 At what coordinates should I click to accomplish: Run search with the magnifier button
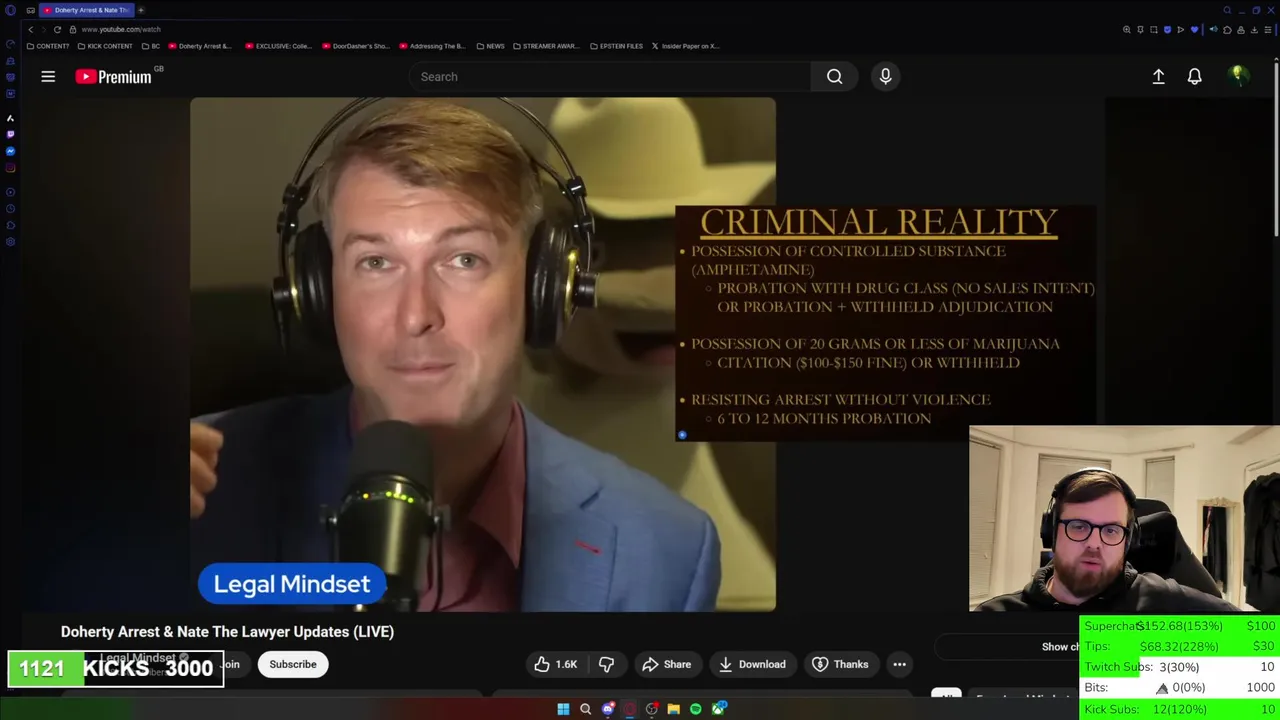[x=834, y=76]
